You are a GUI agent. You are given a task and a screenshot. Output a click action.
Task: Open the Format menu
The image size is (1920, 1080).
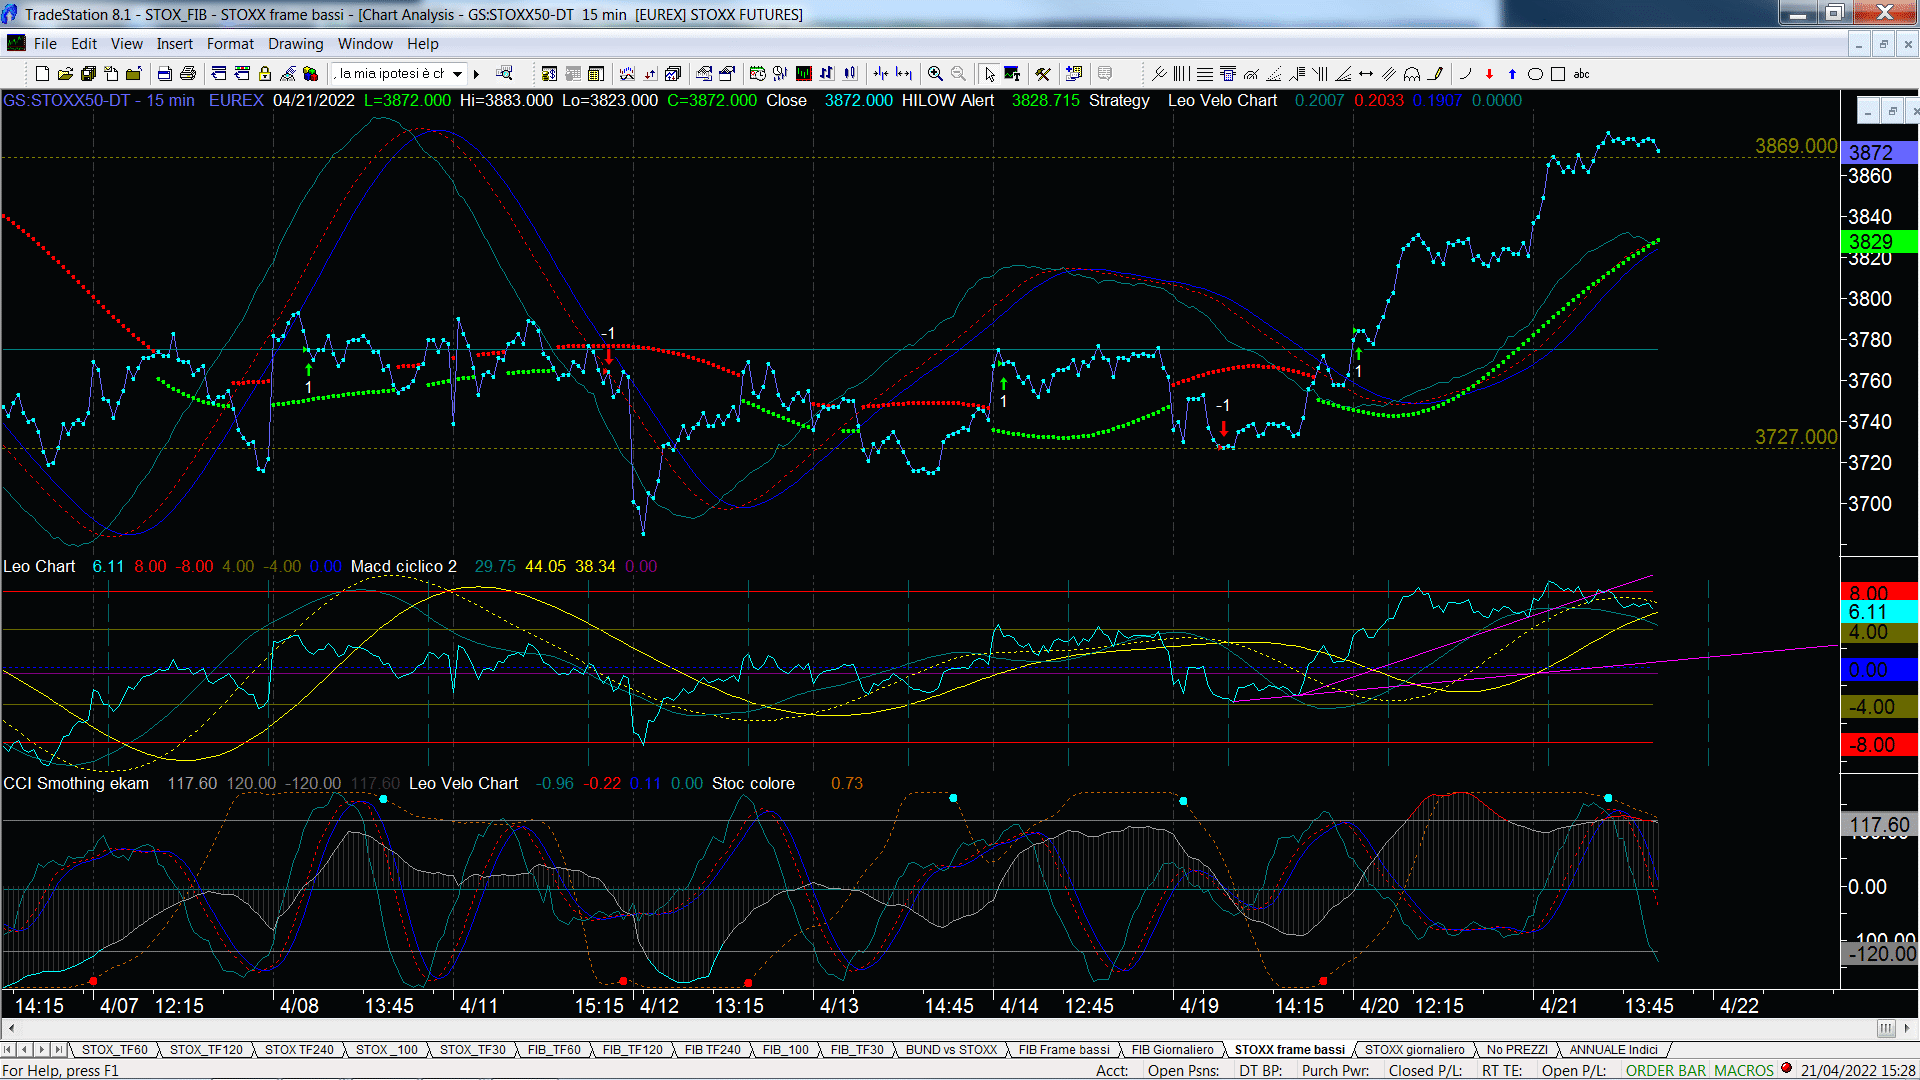click(230, 44)
